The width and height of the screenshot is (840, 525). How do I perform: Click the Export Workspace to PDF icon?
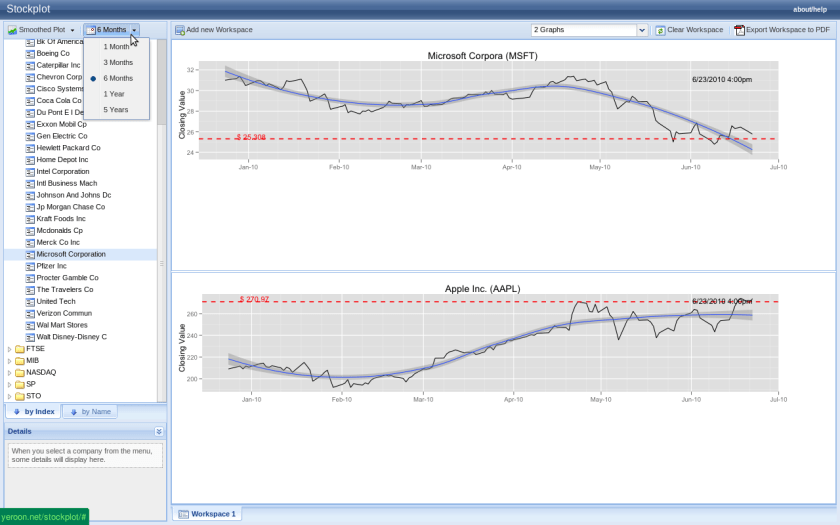click(x=739, y=30)
